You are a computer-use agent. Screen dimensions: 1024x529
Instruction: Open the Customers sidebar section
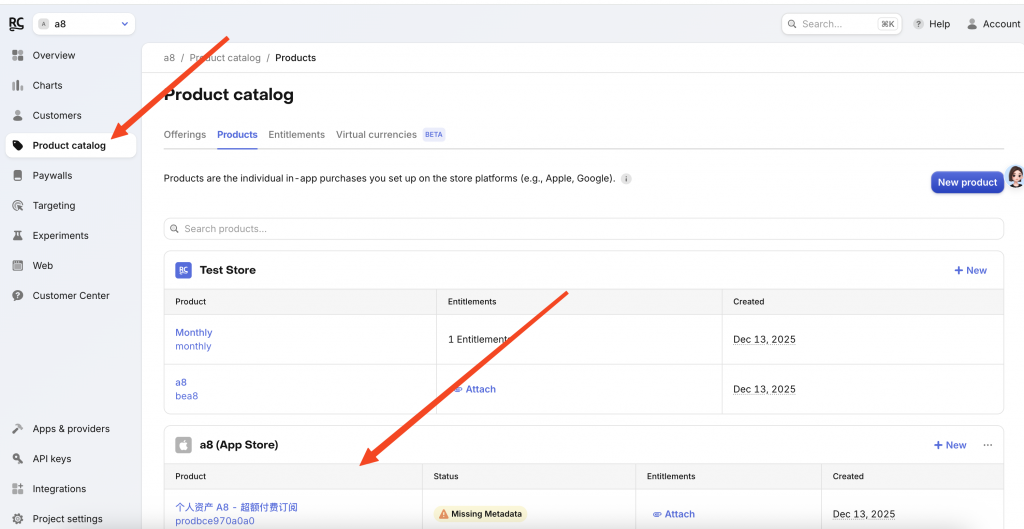pos(57,115)
